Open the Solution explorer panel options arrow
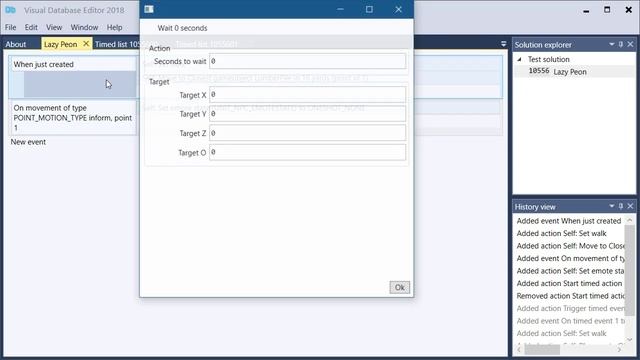The width and height of the screenshot is (640, 360). tap(611, 44)
